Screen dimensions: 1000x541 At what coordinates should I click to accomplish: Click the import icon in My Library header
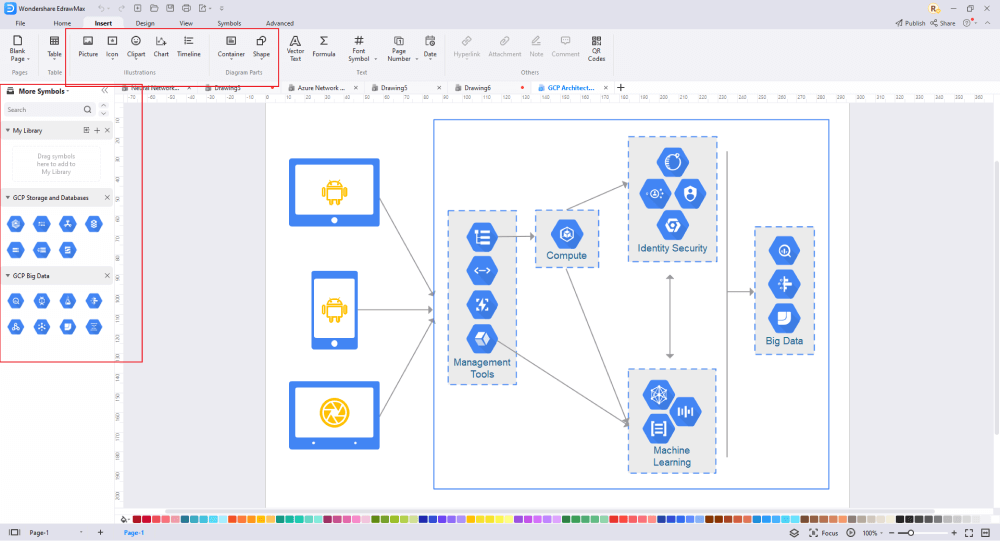[x=86, y=130]
